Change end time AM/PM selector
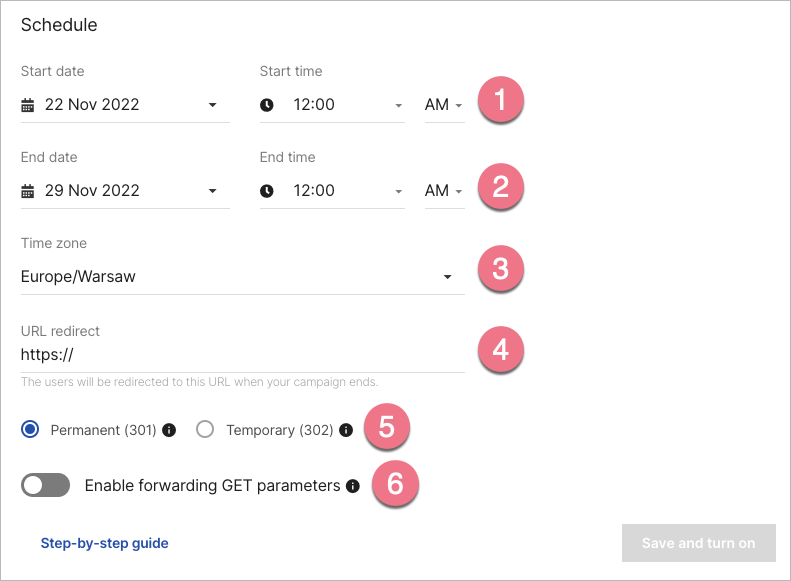Screen dimensions: 791x581 pyautogui.click(x=444, y=191)
